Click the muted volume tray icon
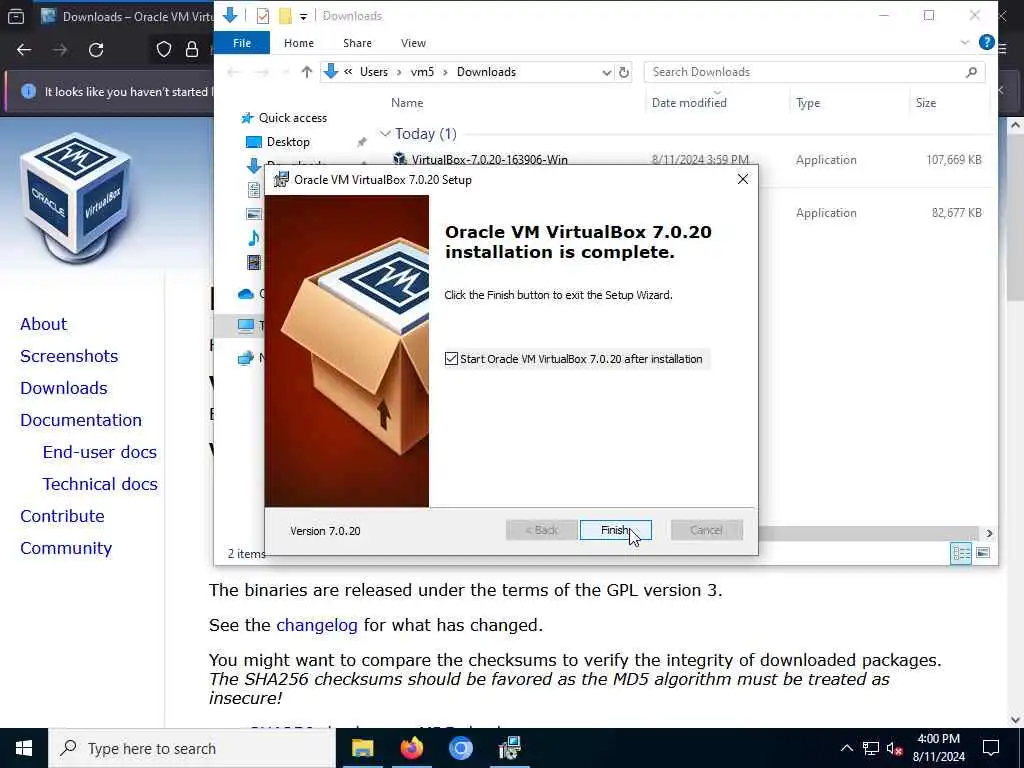 tap(894, 748)
